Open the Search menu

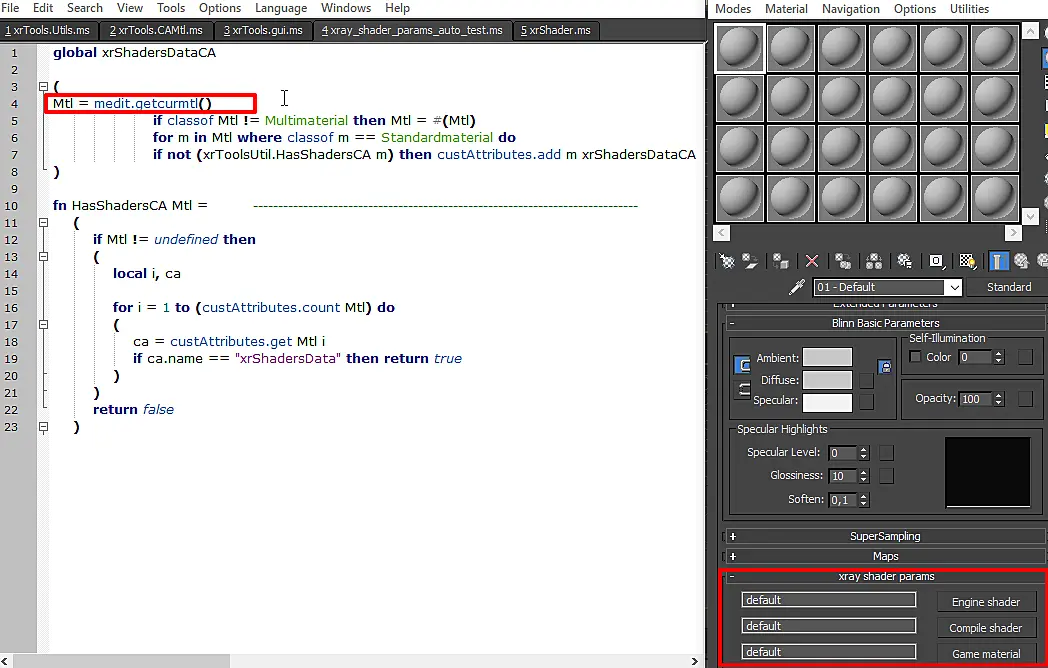85,8
